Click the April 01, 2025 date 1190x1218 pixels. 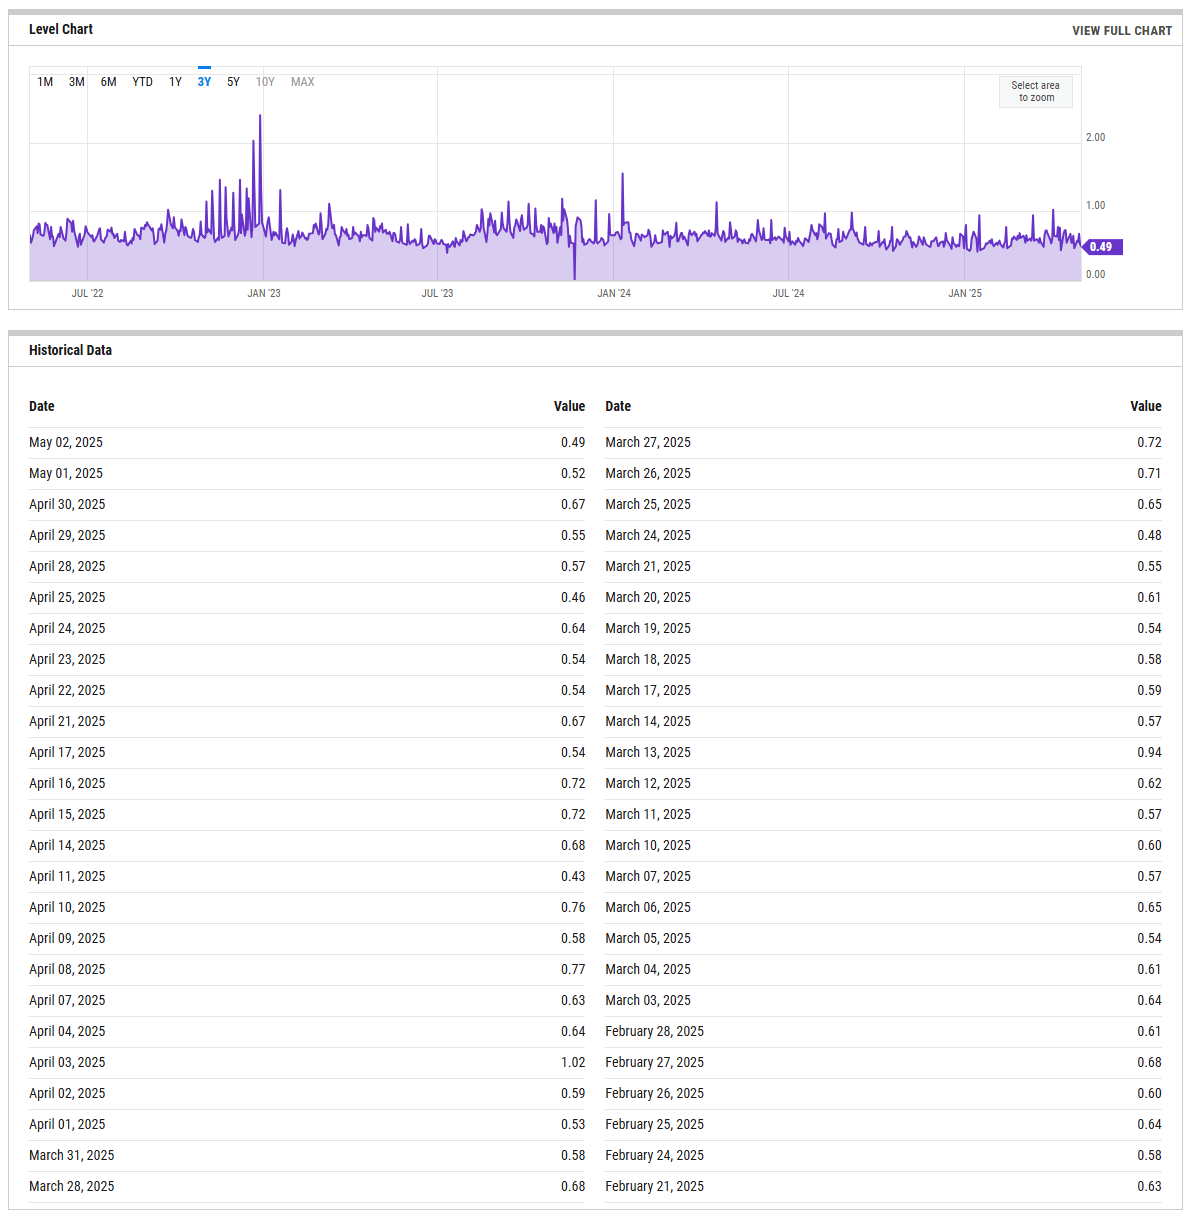pos(67,1124)
